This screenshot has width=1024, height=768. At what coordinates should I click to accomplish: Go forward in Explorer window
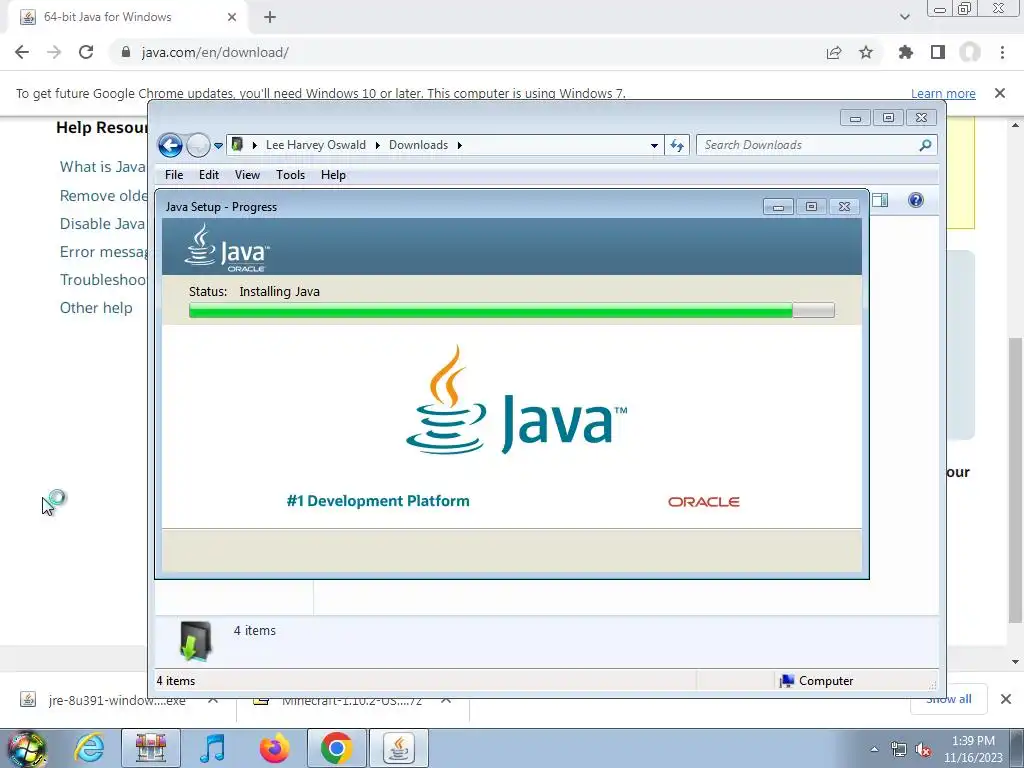pyautogui.click(x=198, y=145)
